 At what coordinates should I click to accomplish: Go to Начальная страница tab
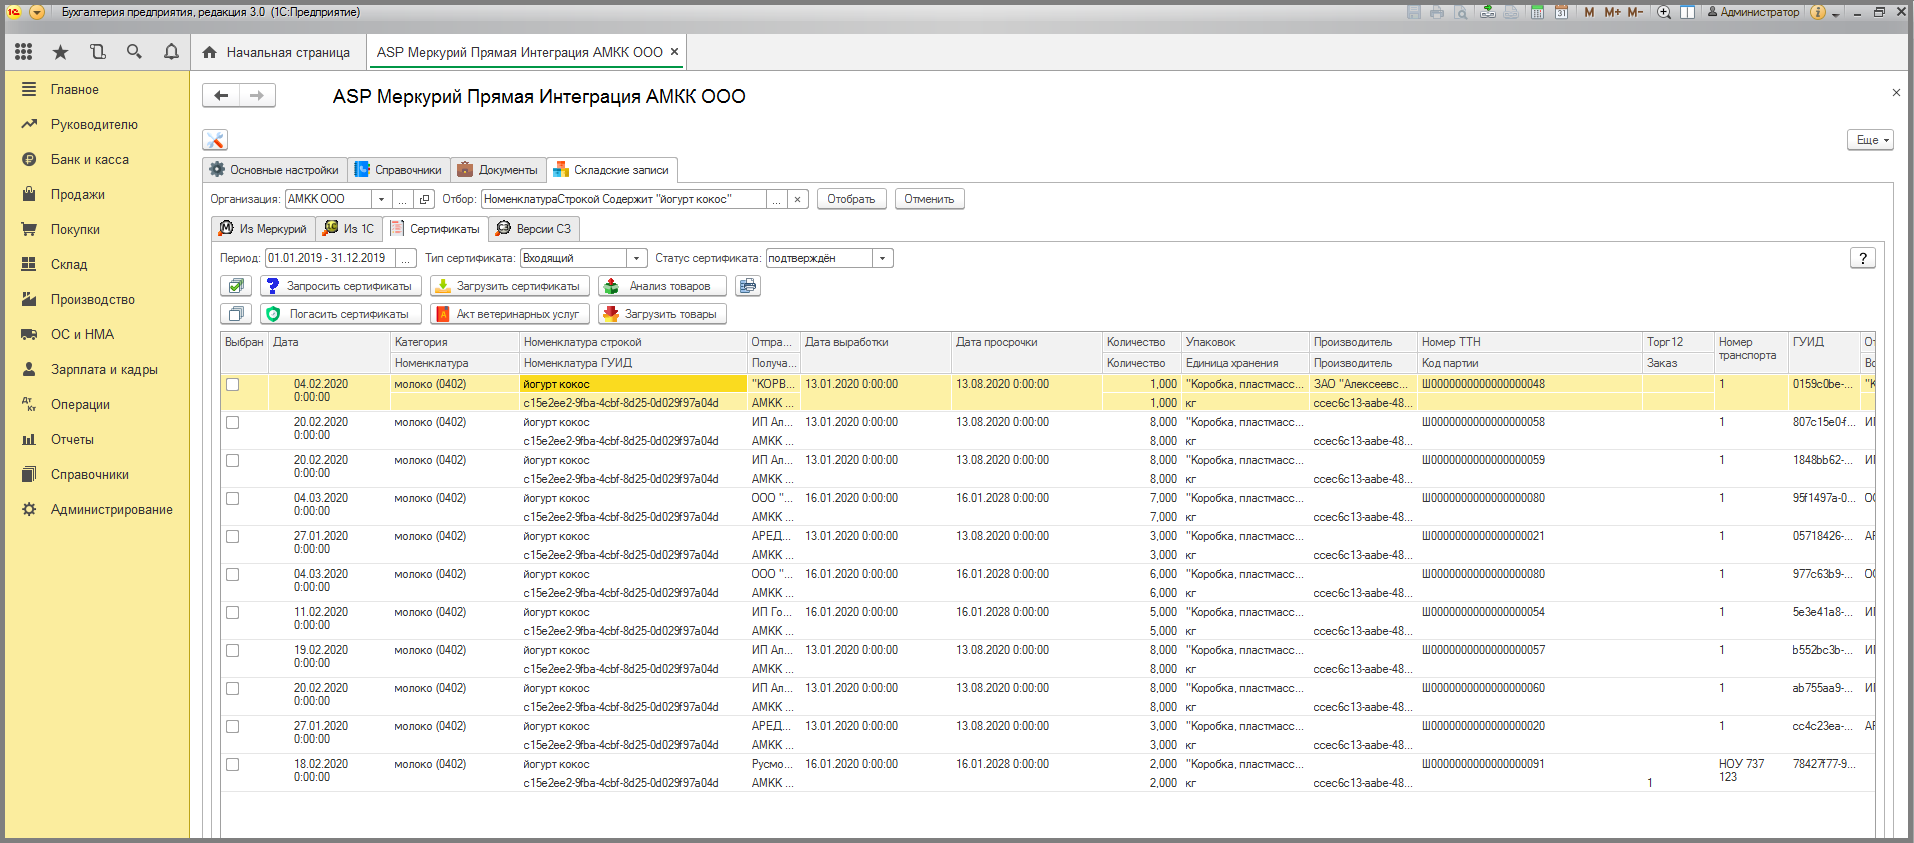(277, 52)
